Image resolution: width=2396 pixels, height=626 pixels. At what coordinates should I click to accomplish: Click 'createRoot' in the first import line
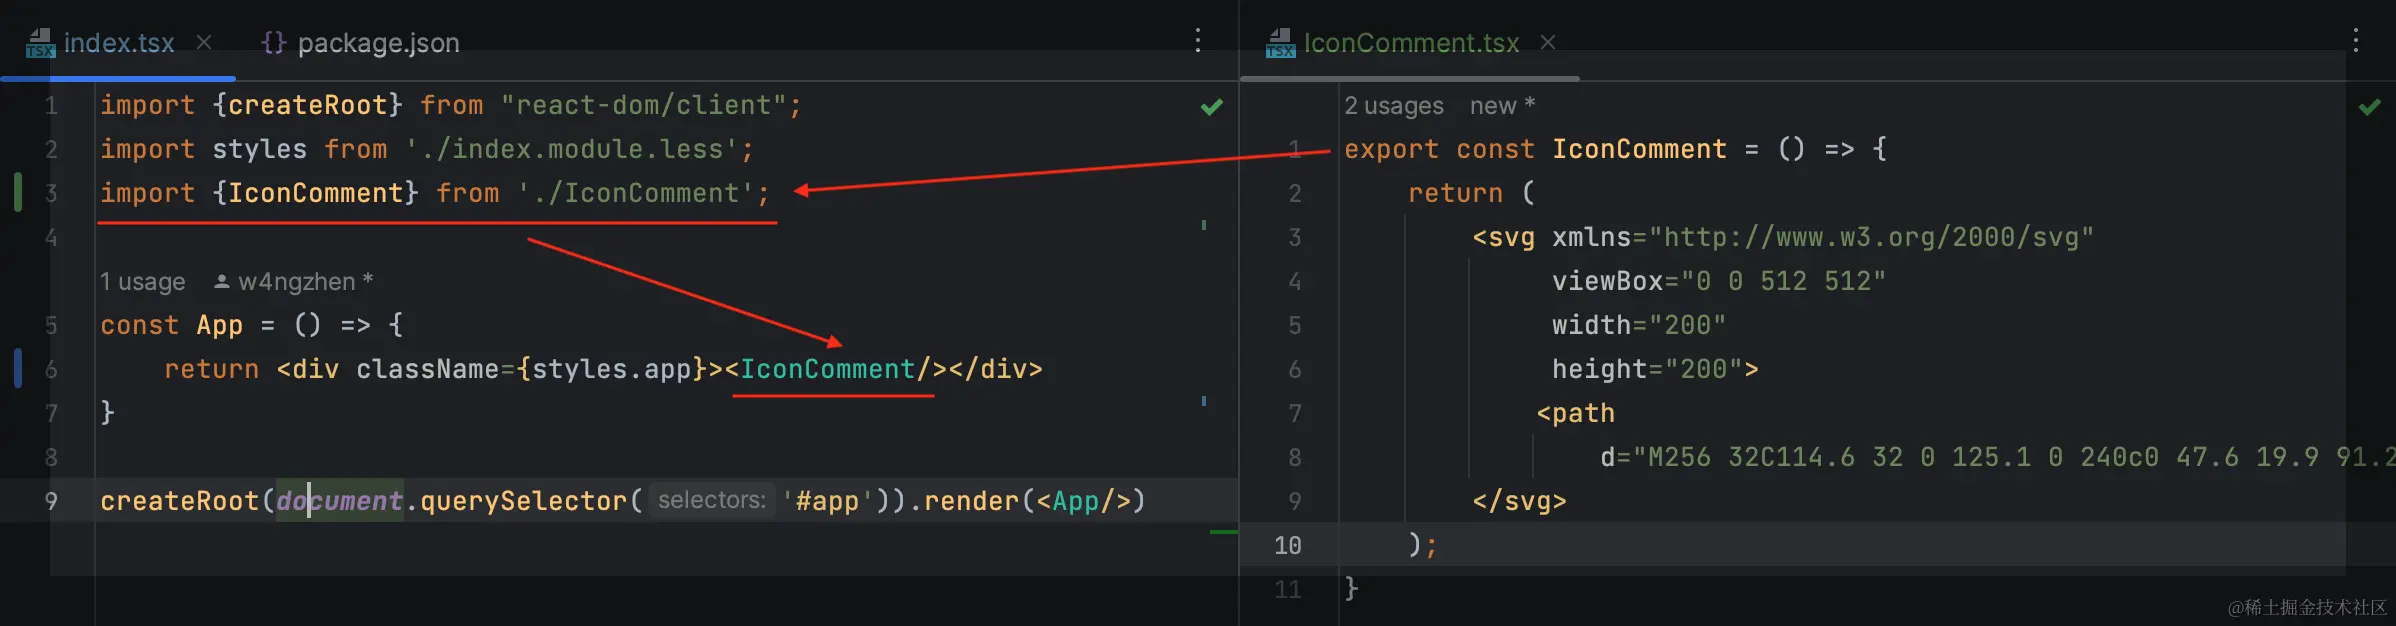(307, 105)
